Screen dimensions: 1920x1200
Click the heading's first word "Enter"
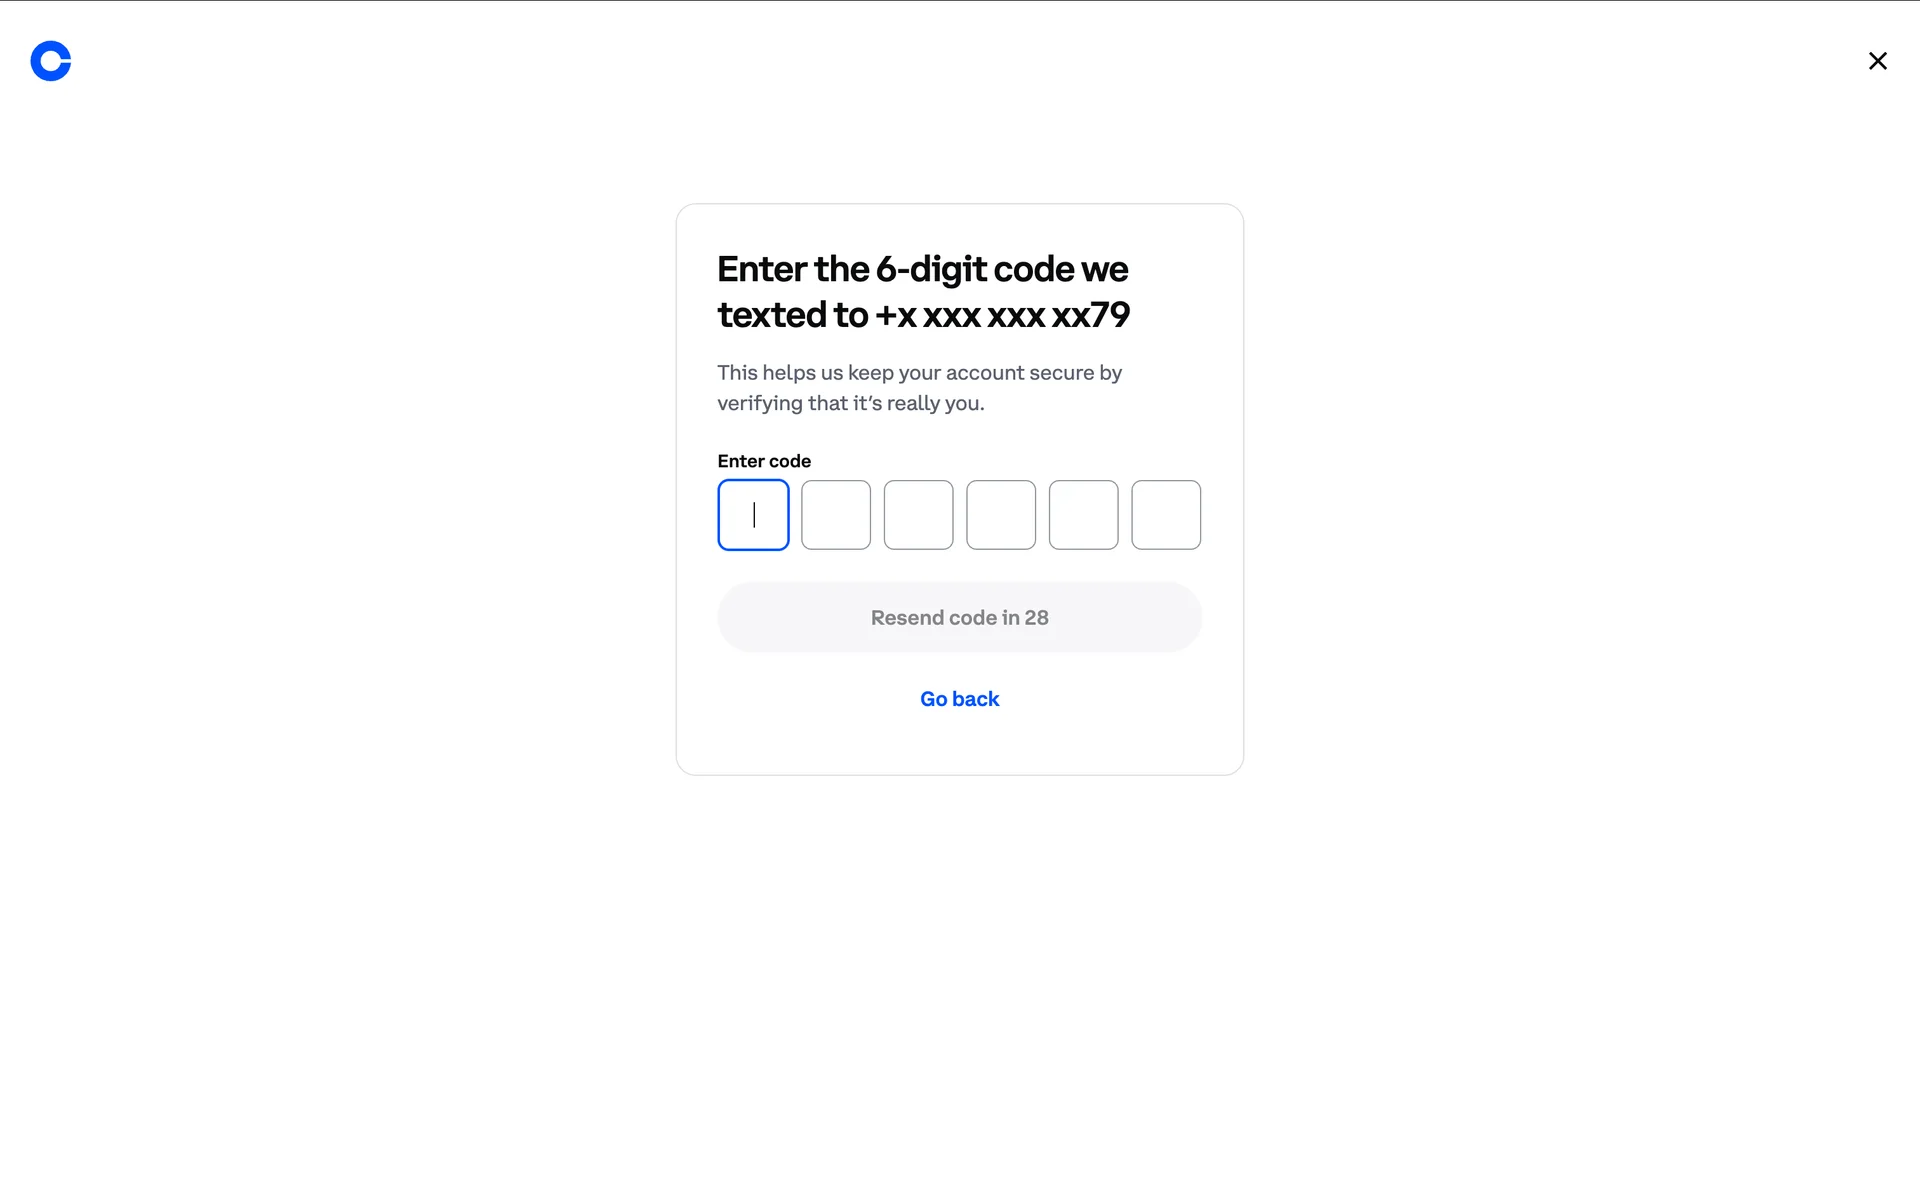coord(762,269)
